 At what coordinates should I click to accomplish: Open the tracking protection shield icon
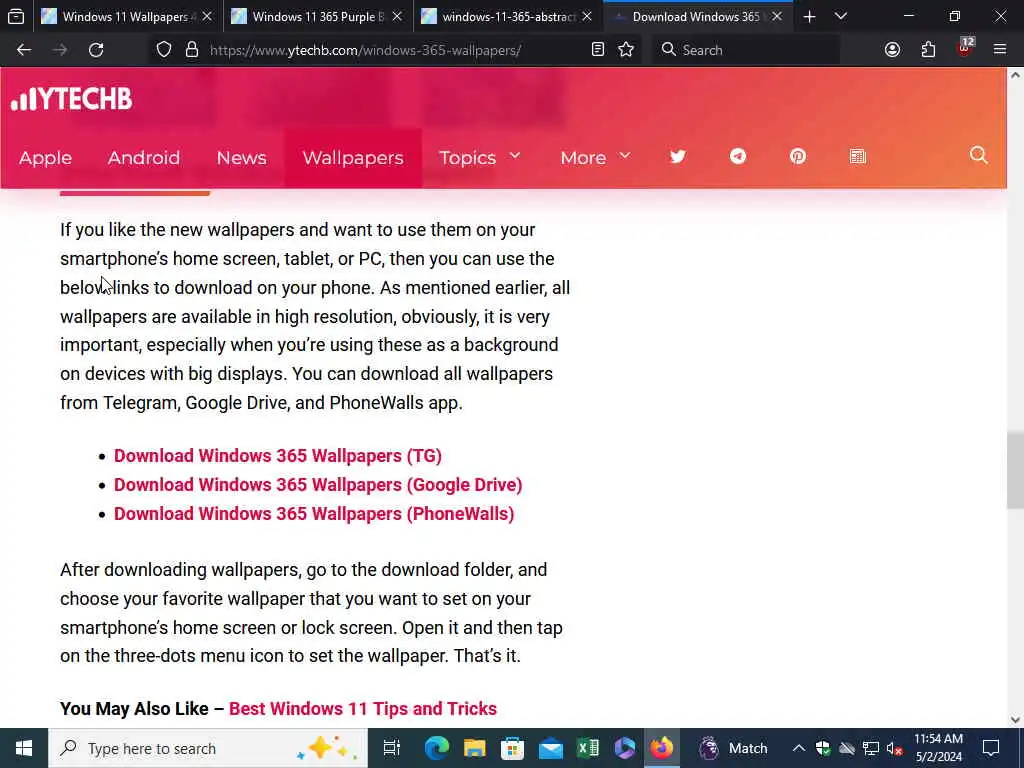coord(164,50)
